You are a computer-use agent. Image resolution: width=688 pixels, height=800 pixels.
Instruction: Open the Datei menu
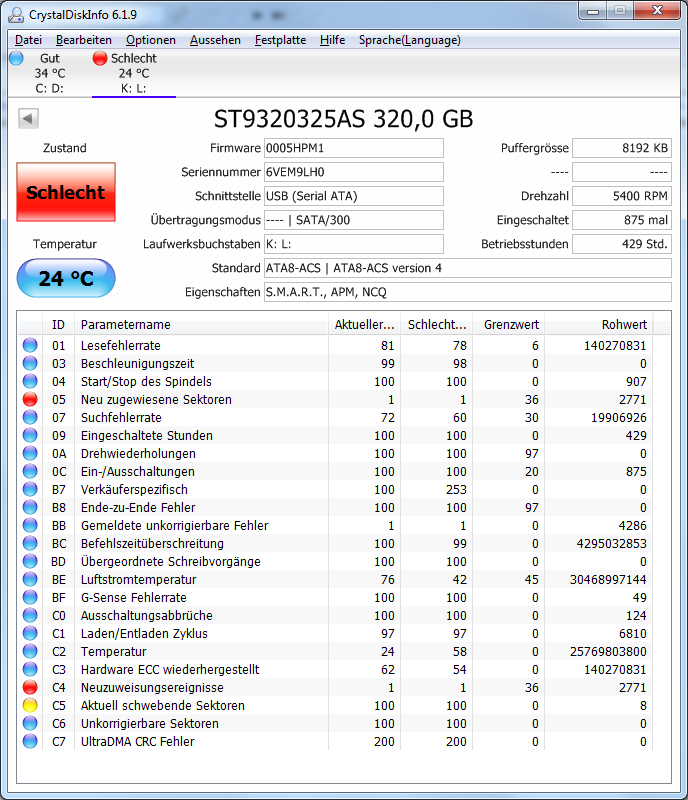coord(29,40)
